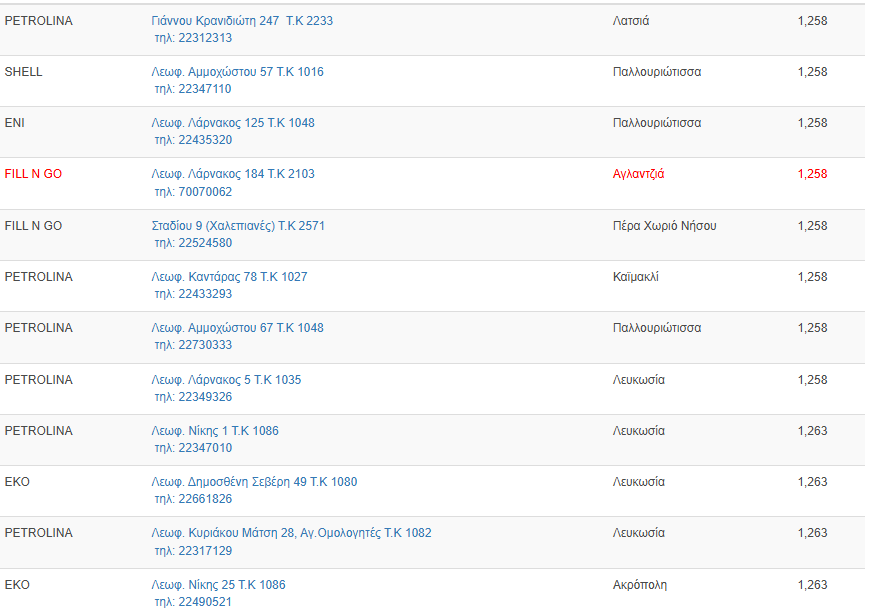This screenshot has width=879, height=612.
Task: Click phone number 22312313
Action: [x=204, y=38]
